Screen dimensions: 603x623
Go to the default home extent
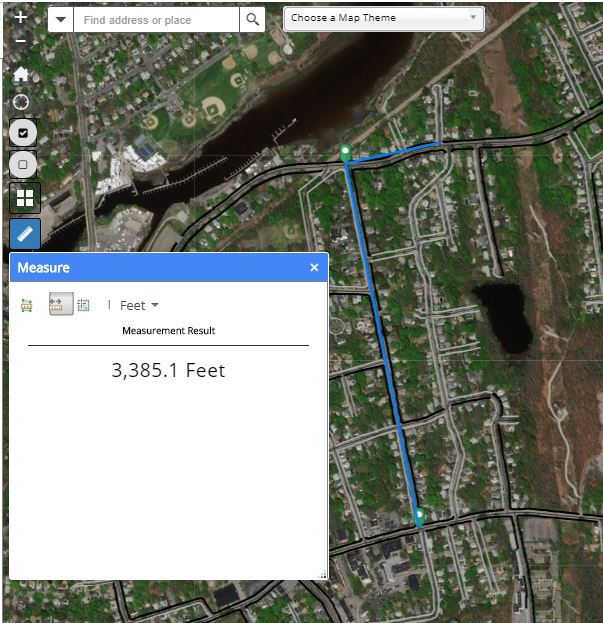[21, 73]
